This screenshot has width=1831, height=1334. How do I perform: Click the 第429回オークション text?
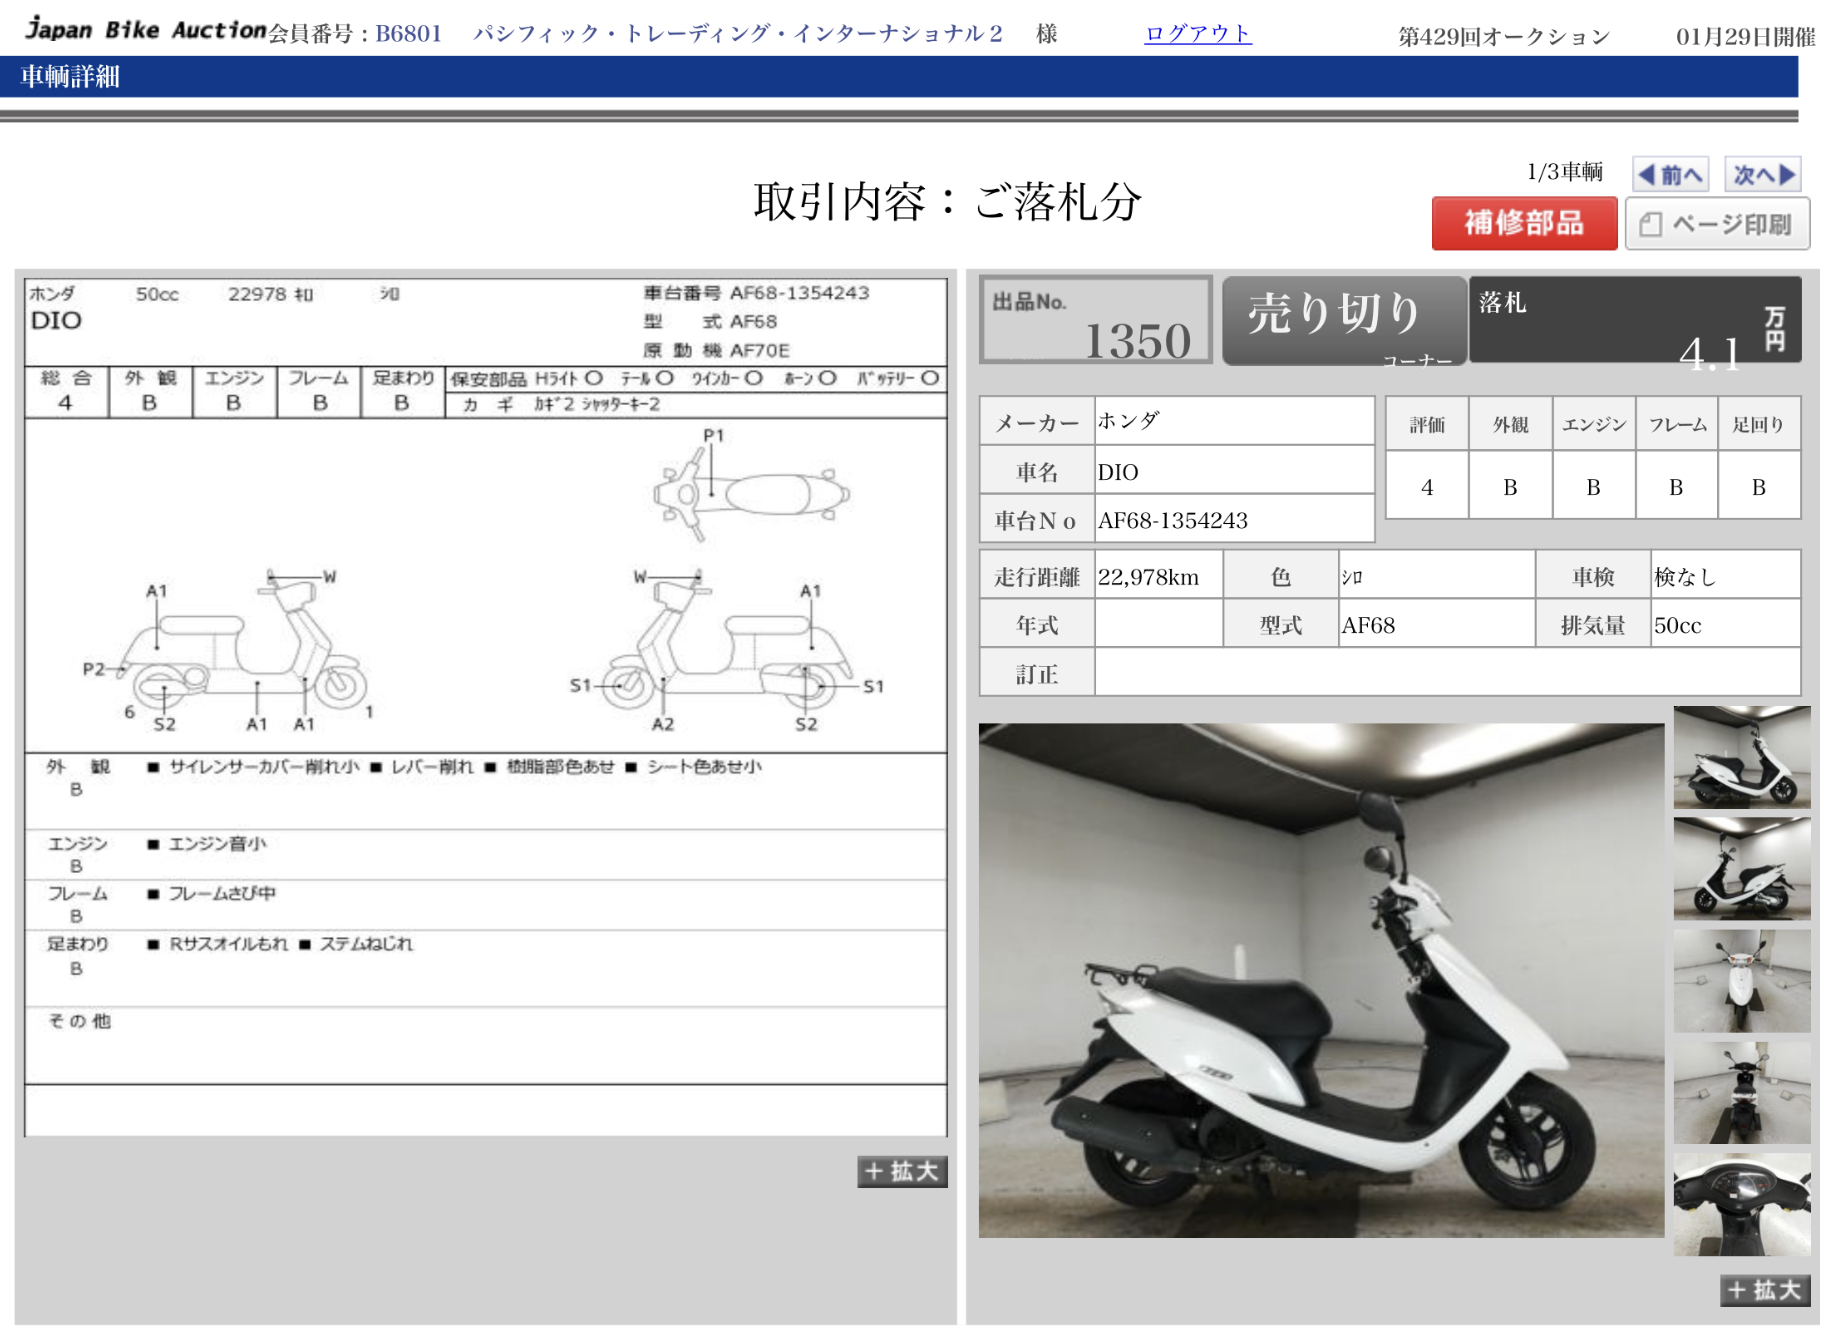1504,37
